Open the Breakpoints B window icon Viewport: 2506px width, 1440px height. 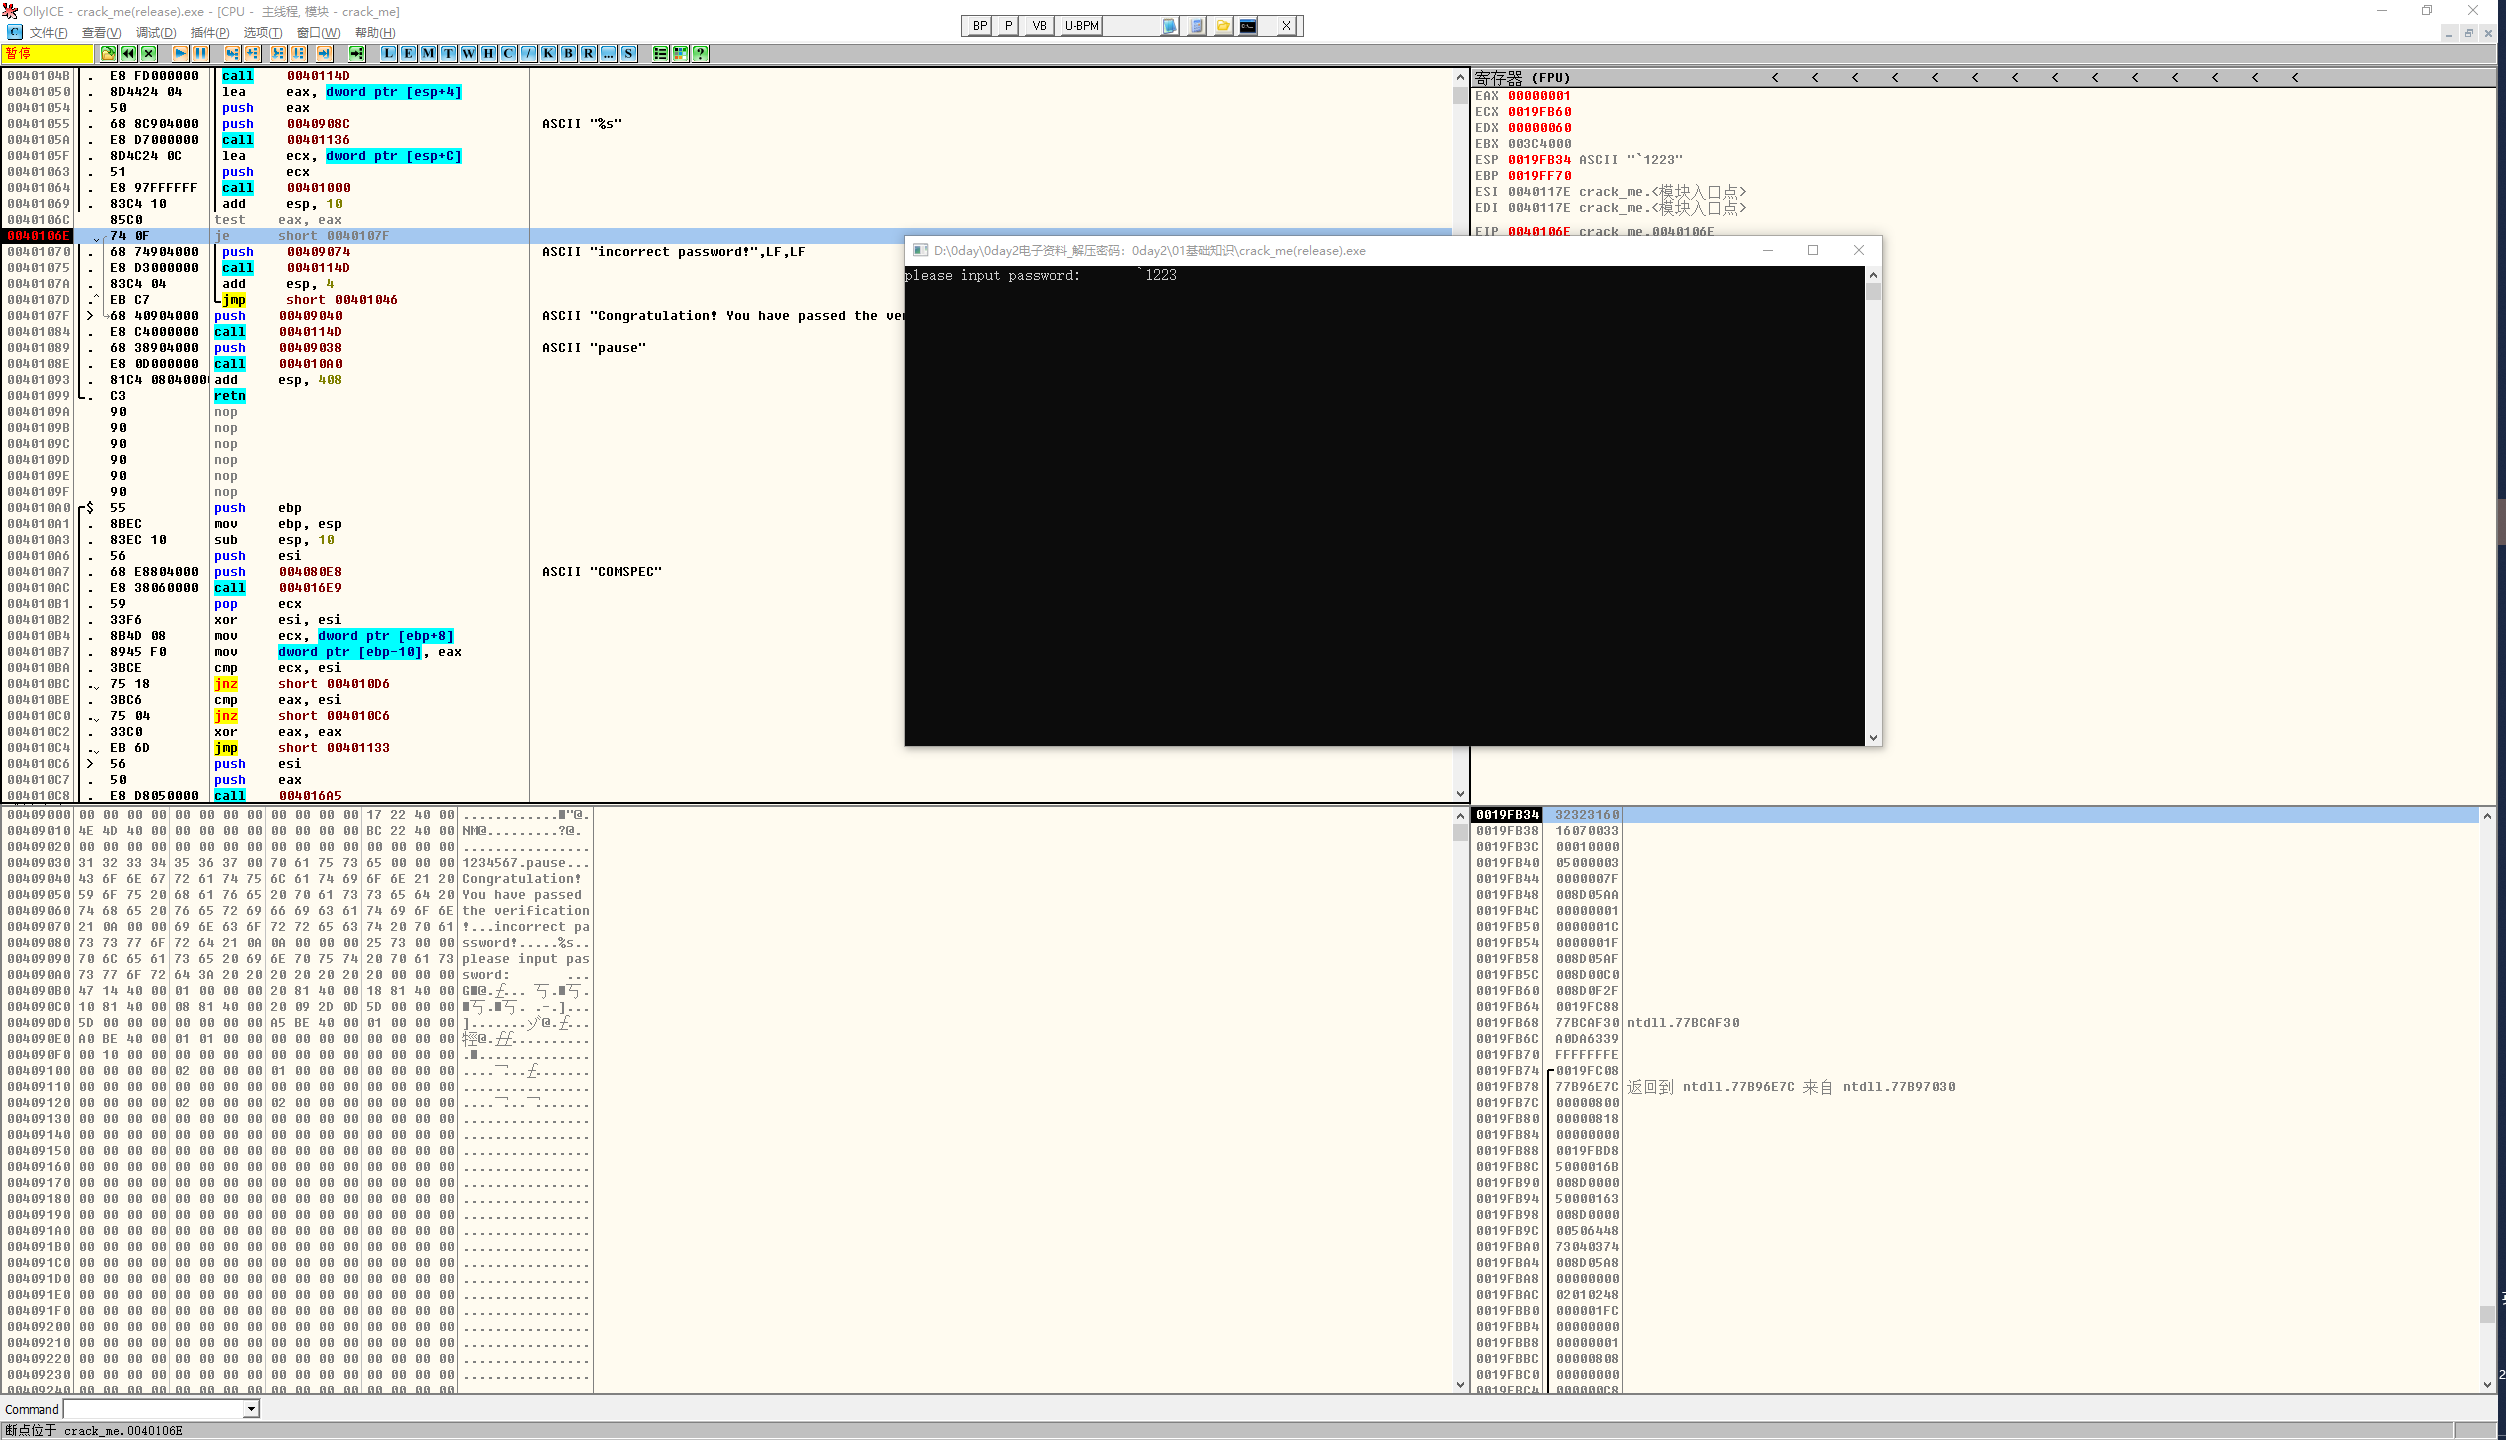coord(568,53)
